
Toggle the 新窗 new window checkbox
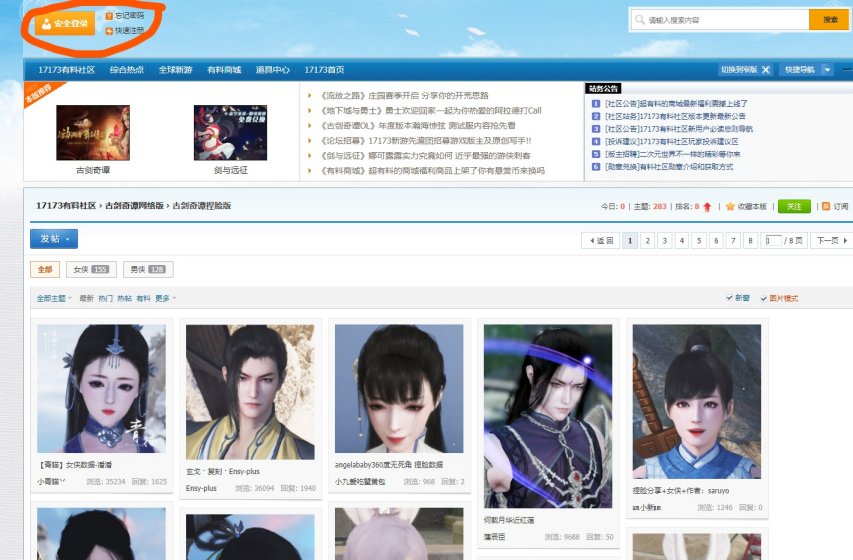(730, 298)
